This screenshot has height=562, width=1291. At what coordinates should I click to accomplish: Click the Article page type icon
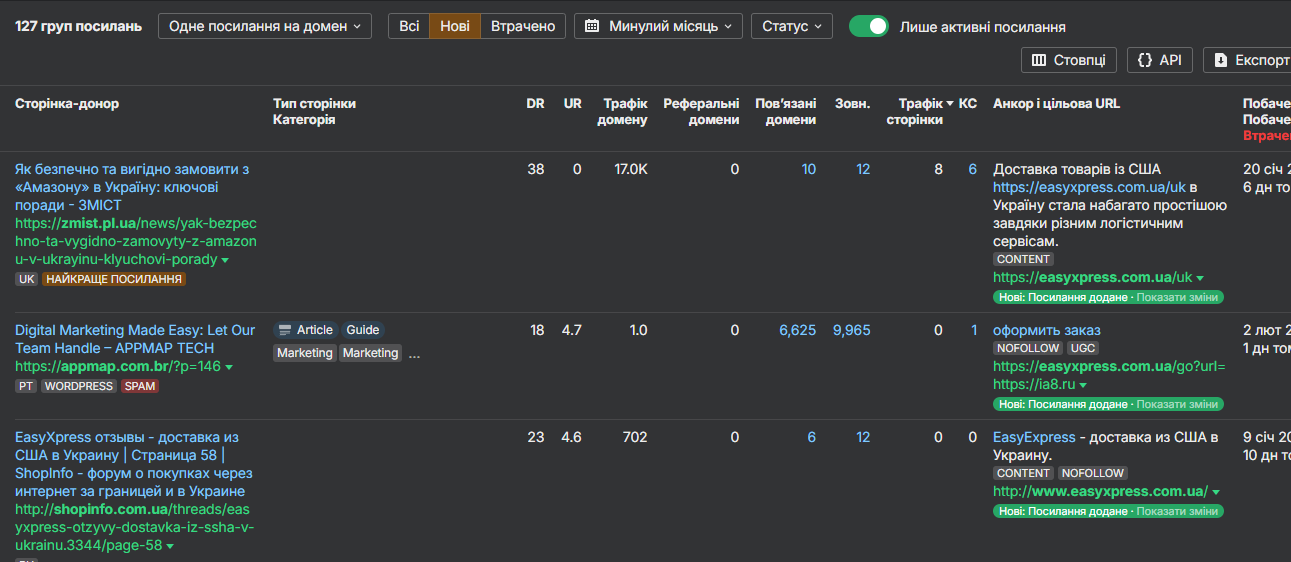click(285, 330)
